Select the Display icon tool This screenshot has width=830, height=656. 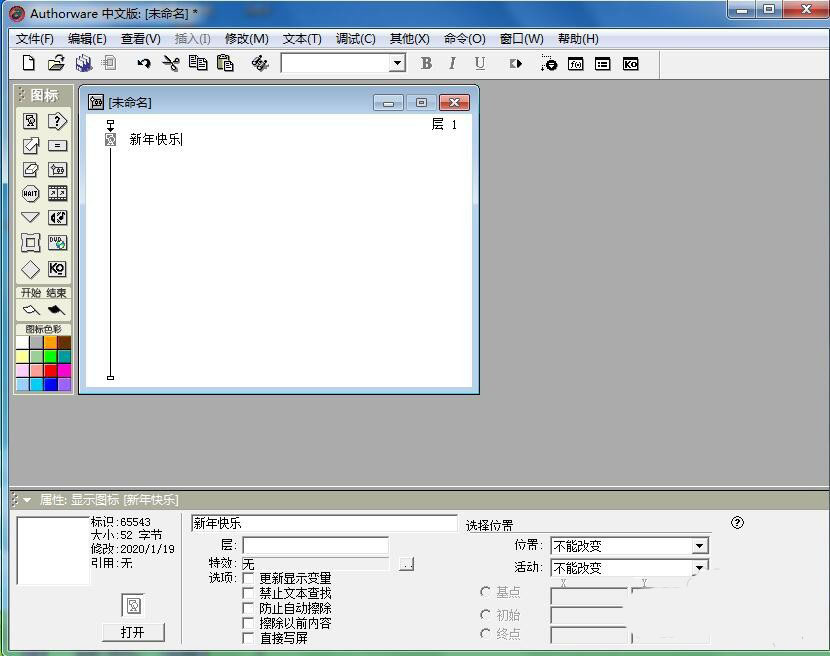30,120
